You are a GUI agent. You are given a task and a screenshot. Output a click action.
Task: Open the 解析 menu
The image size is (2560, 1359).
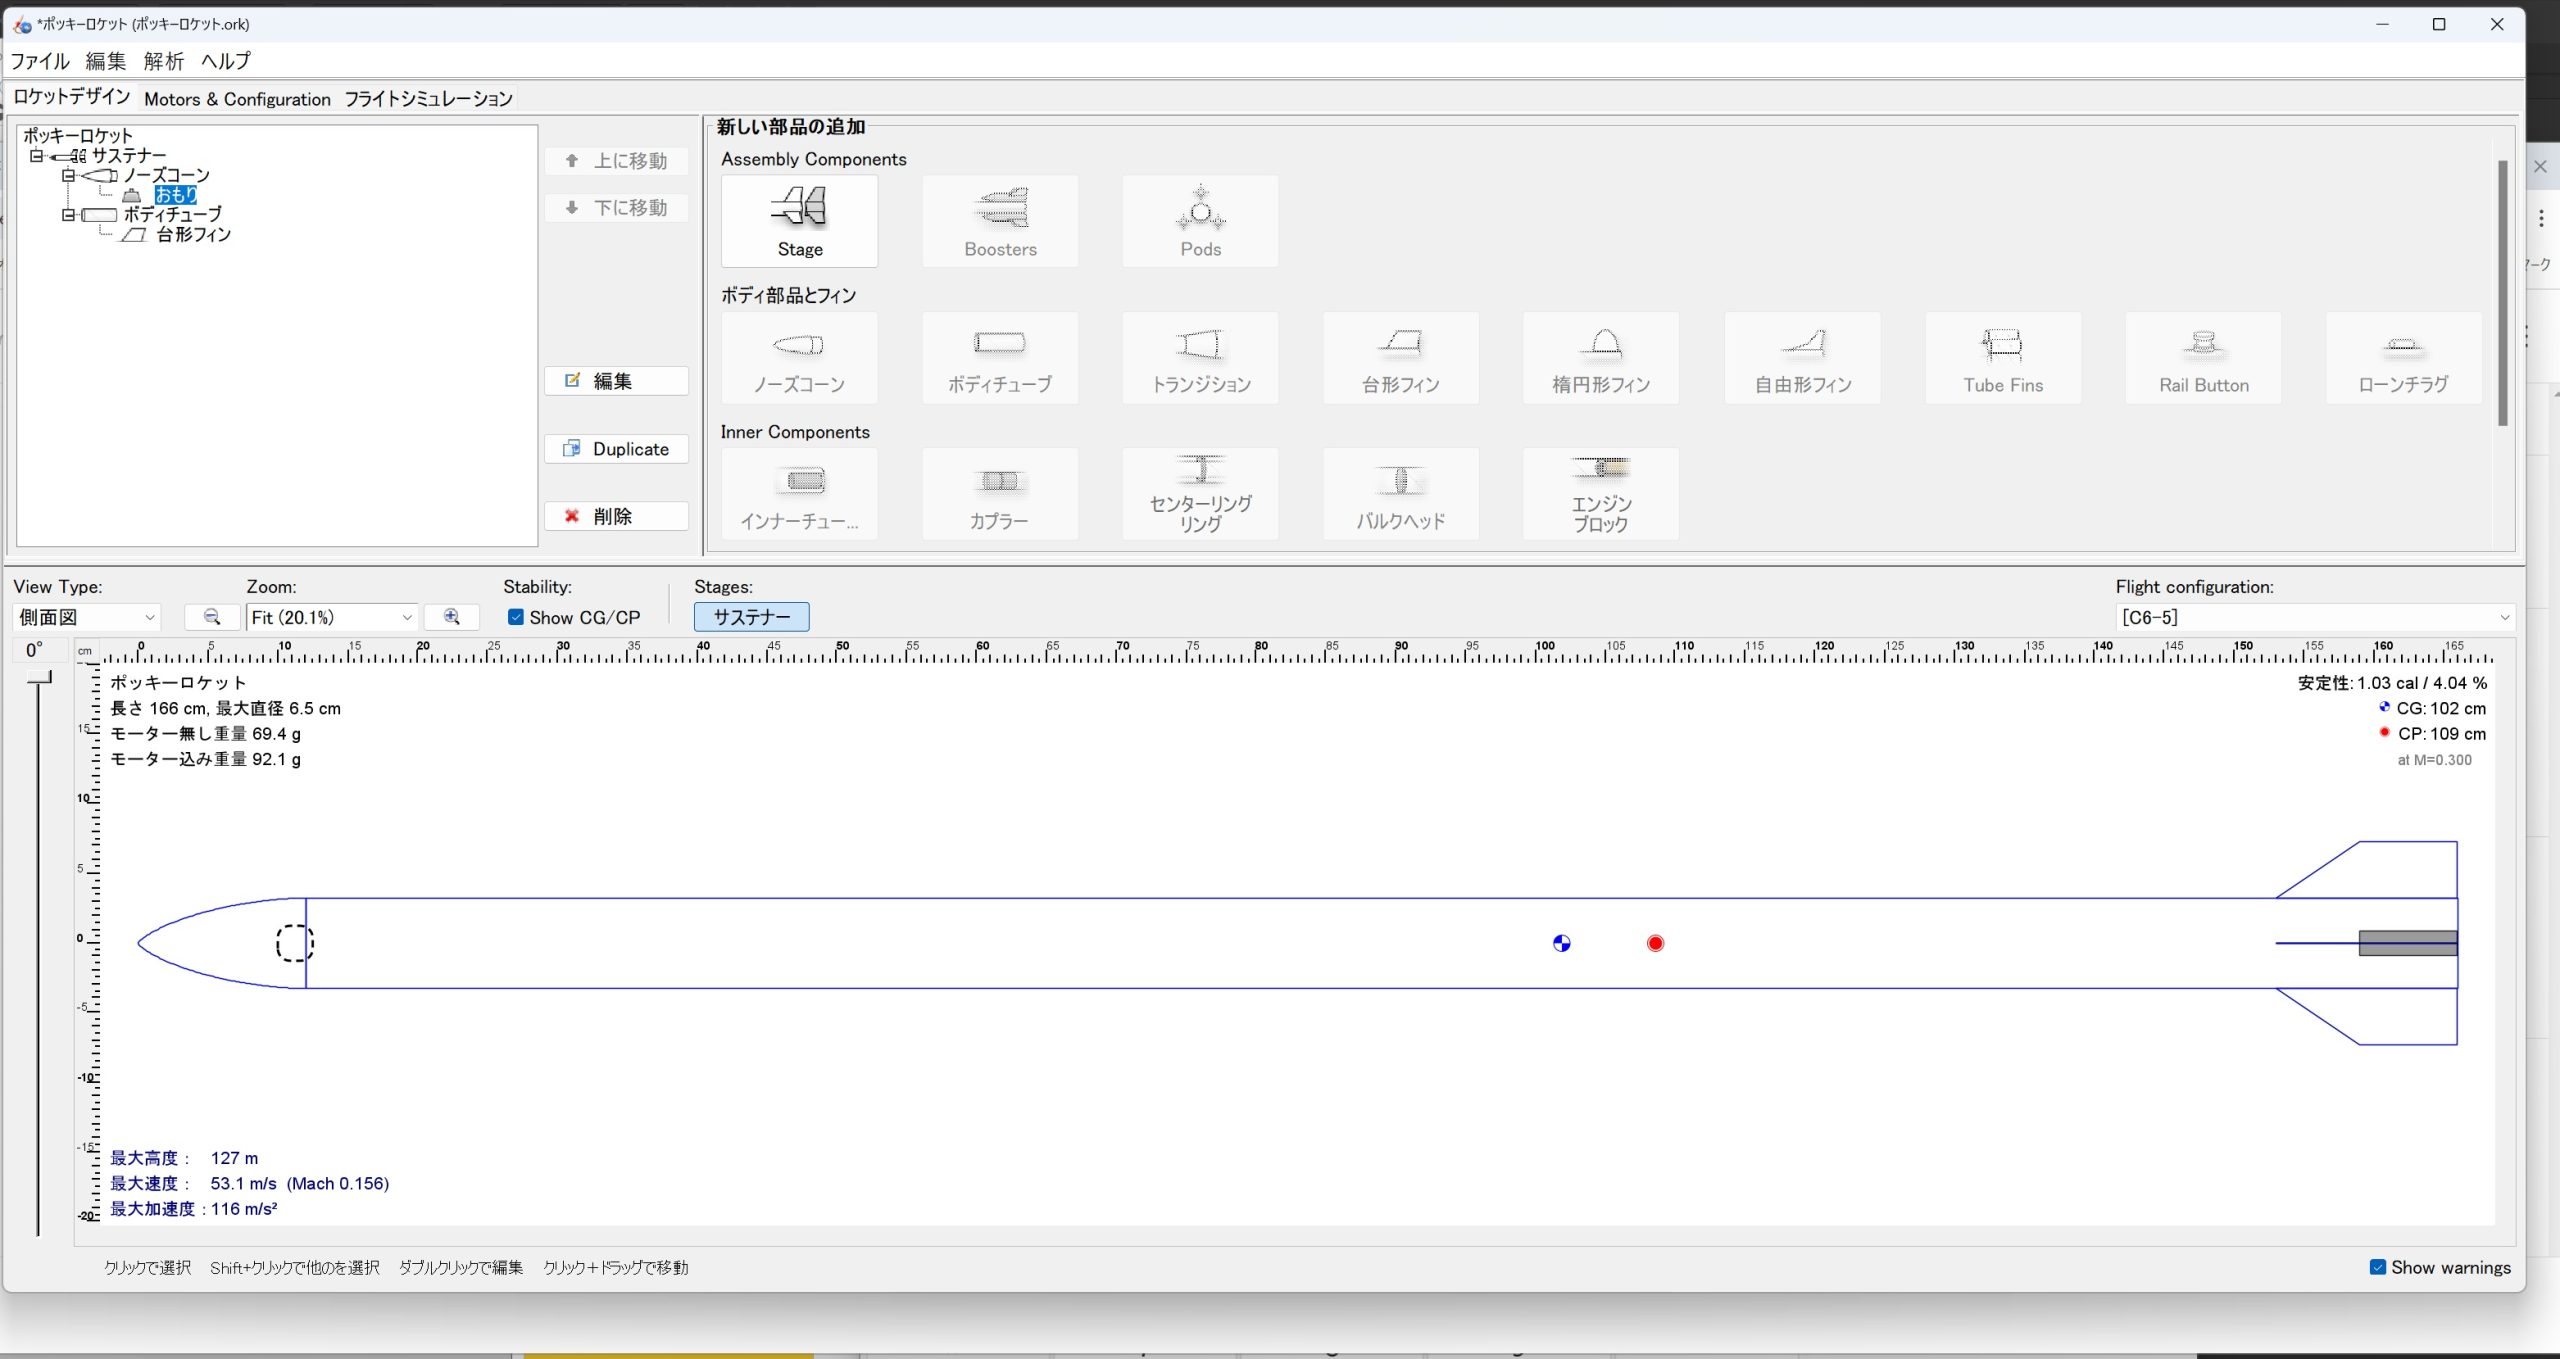pos(163,61)
